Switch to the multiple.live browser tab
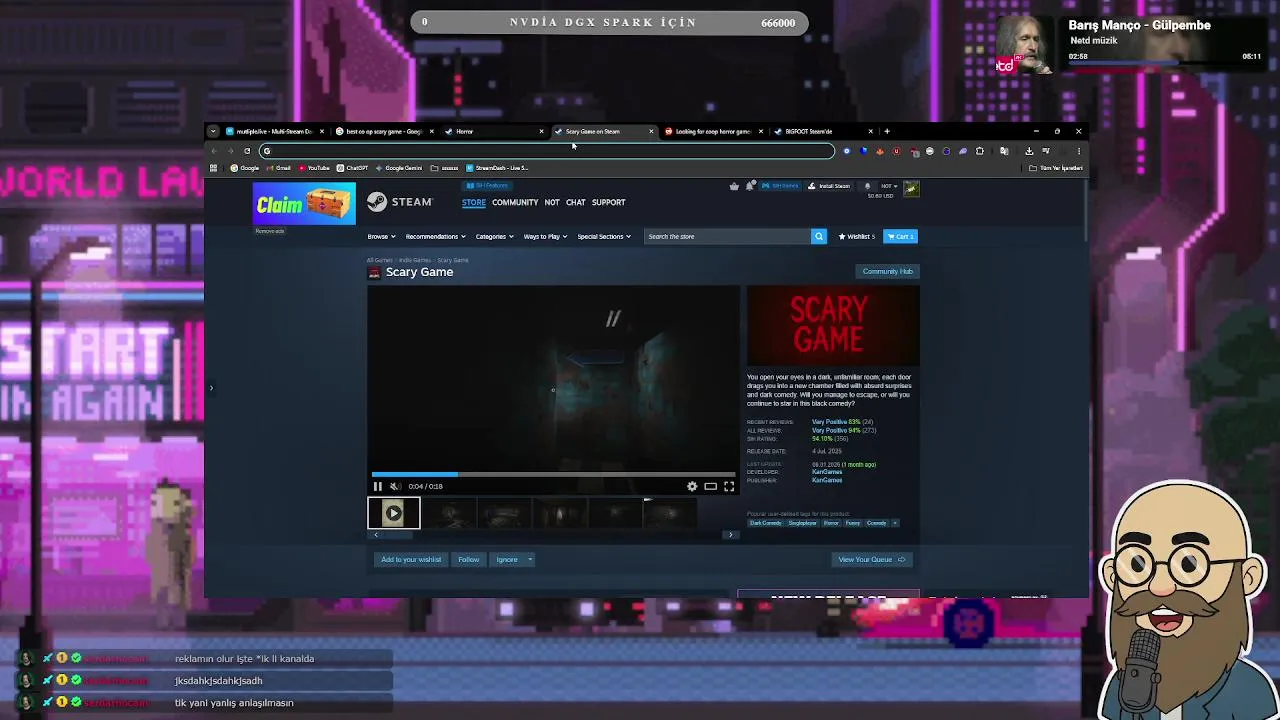 pyautogui.click(x=274, y=131)
